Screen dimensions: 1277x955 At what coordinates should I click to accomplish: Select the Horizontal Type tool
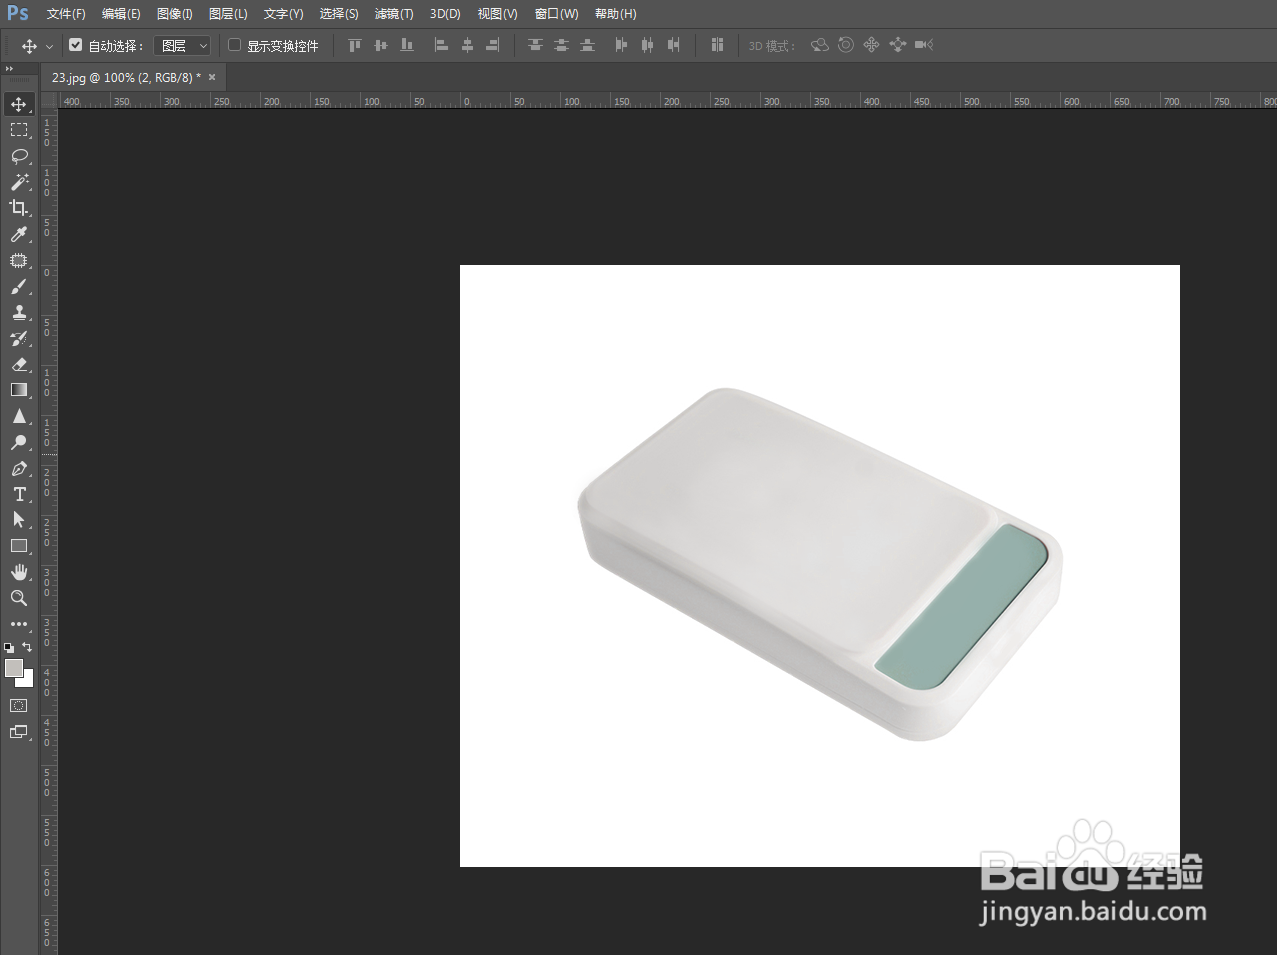[19, 494]
